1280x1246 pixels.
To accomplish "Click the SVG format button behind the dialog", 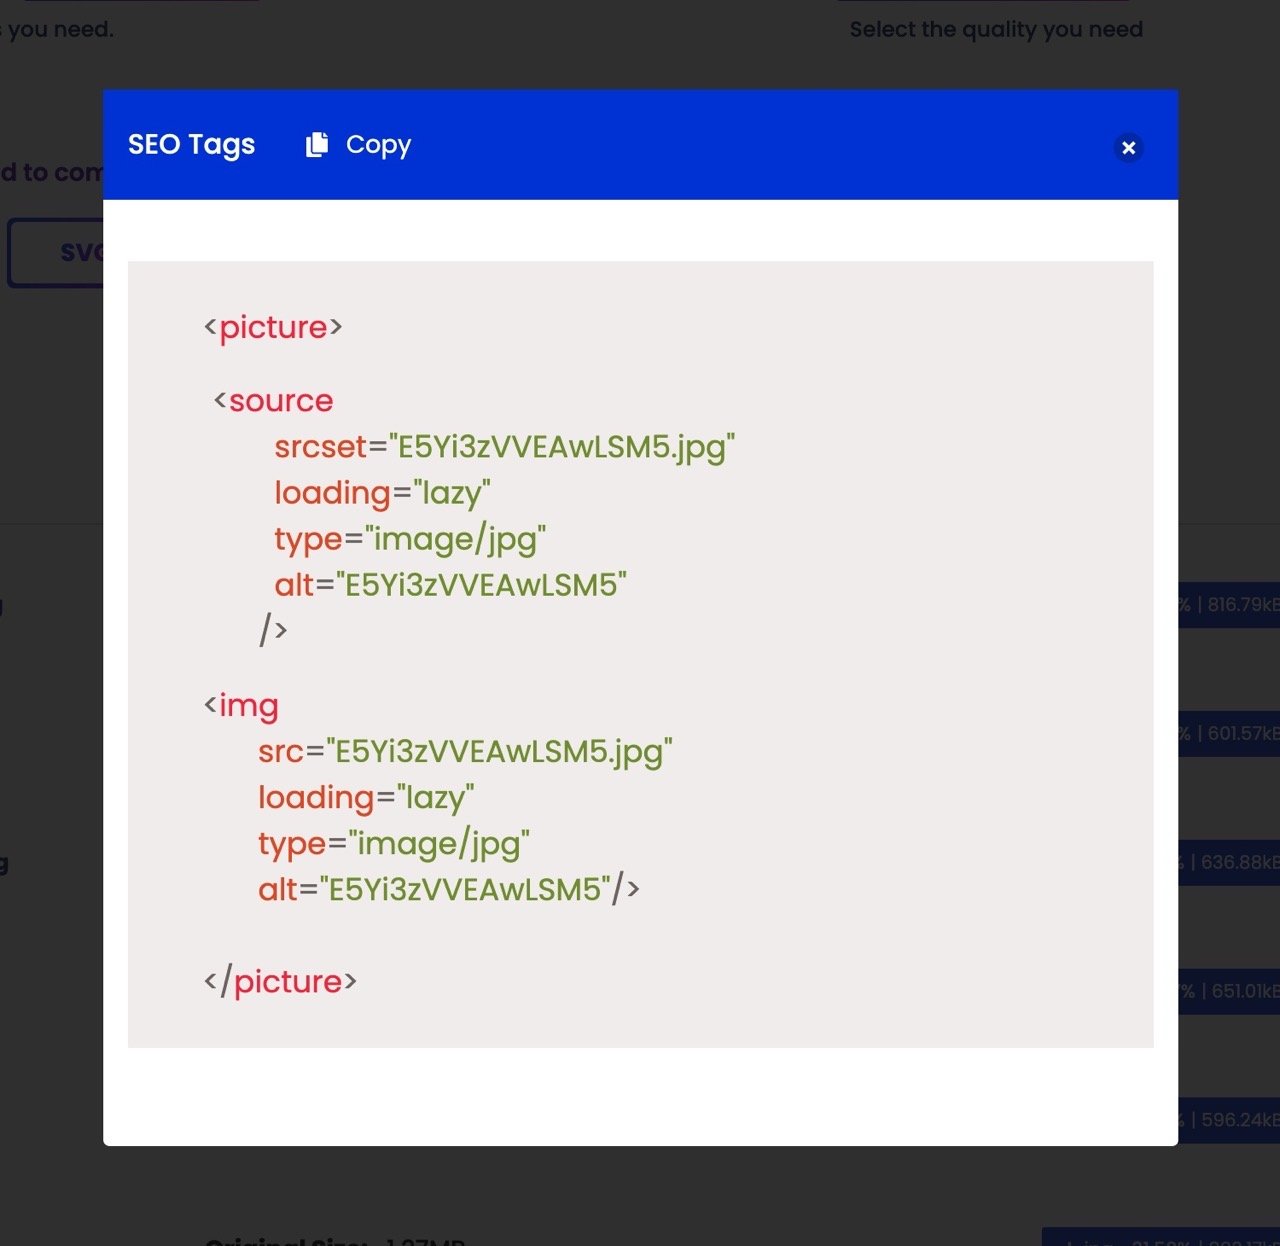I will coord(56,253).
